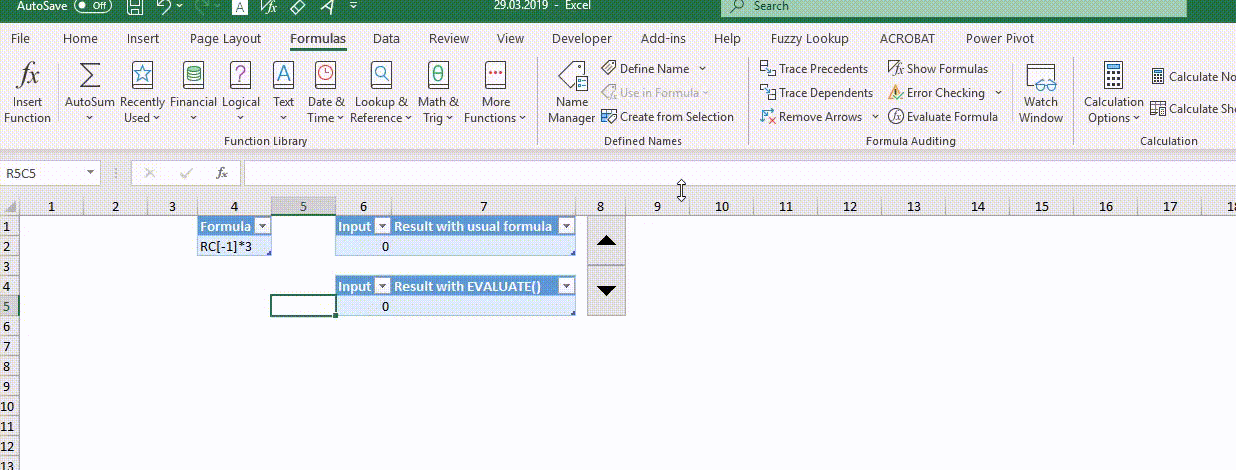The width and height of the screenshot is (1236, 470).
Task: Open the Watch Window
Action: coord(1041,92)
